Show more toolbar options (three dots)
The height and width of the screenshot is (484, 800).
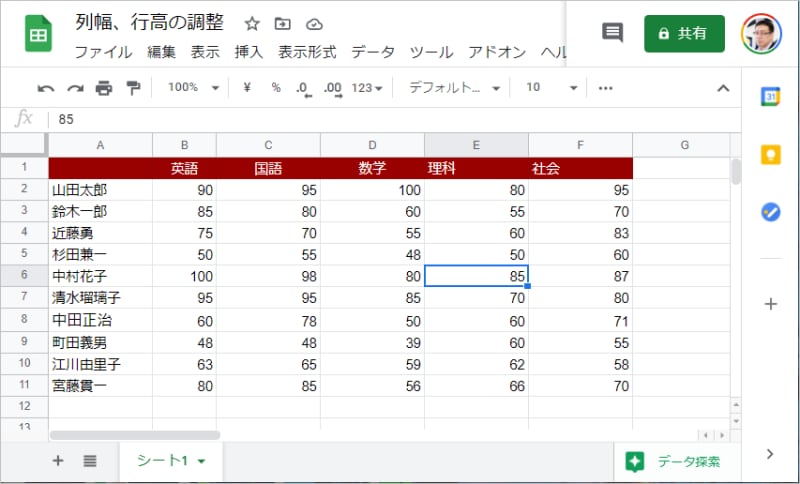[x=605, y=88]
